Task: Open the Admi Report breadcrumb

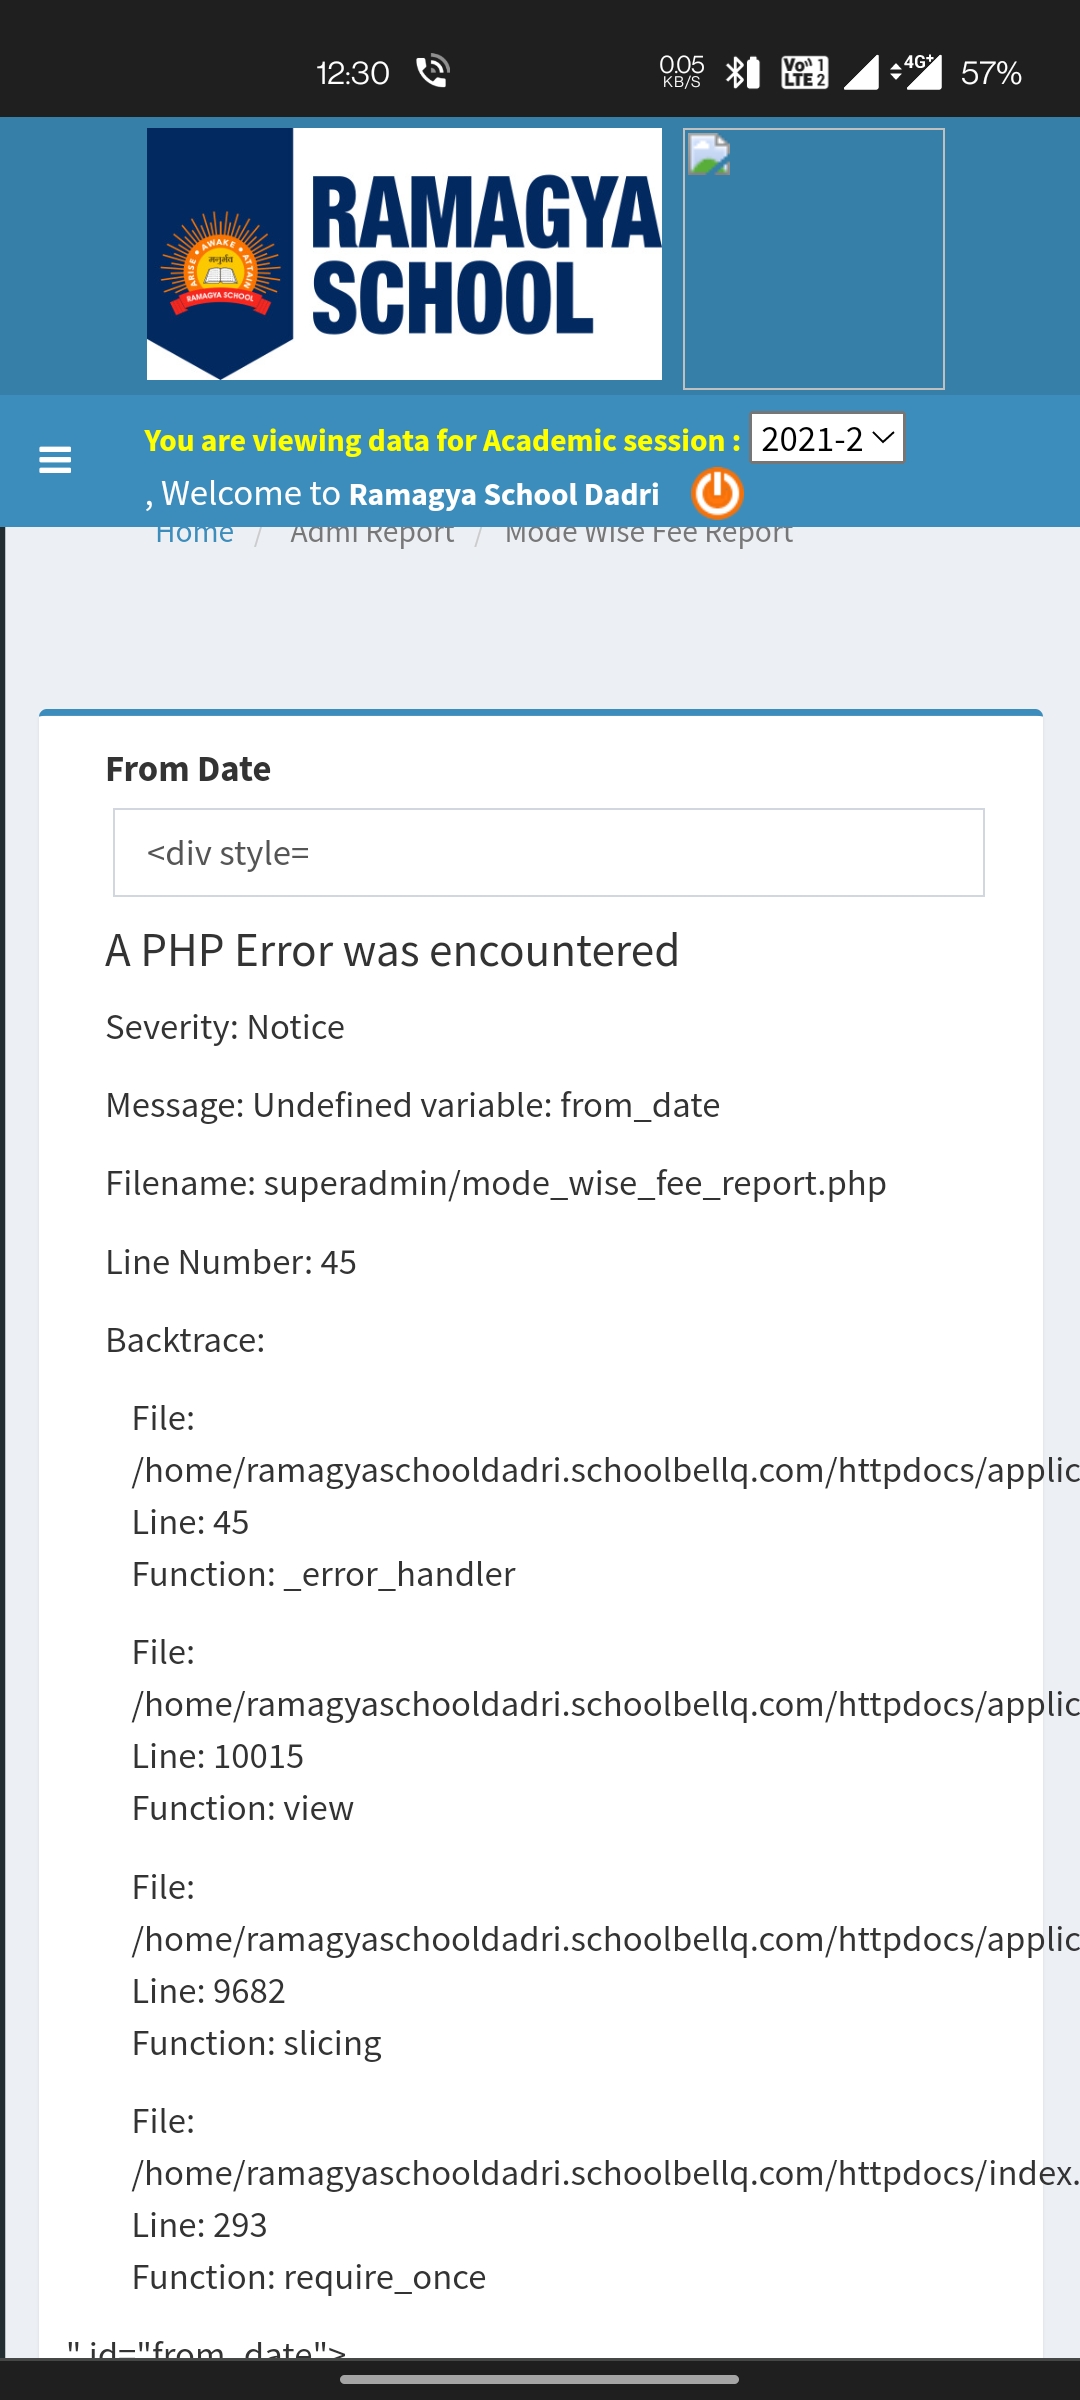Action: [372, 533]
